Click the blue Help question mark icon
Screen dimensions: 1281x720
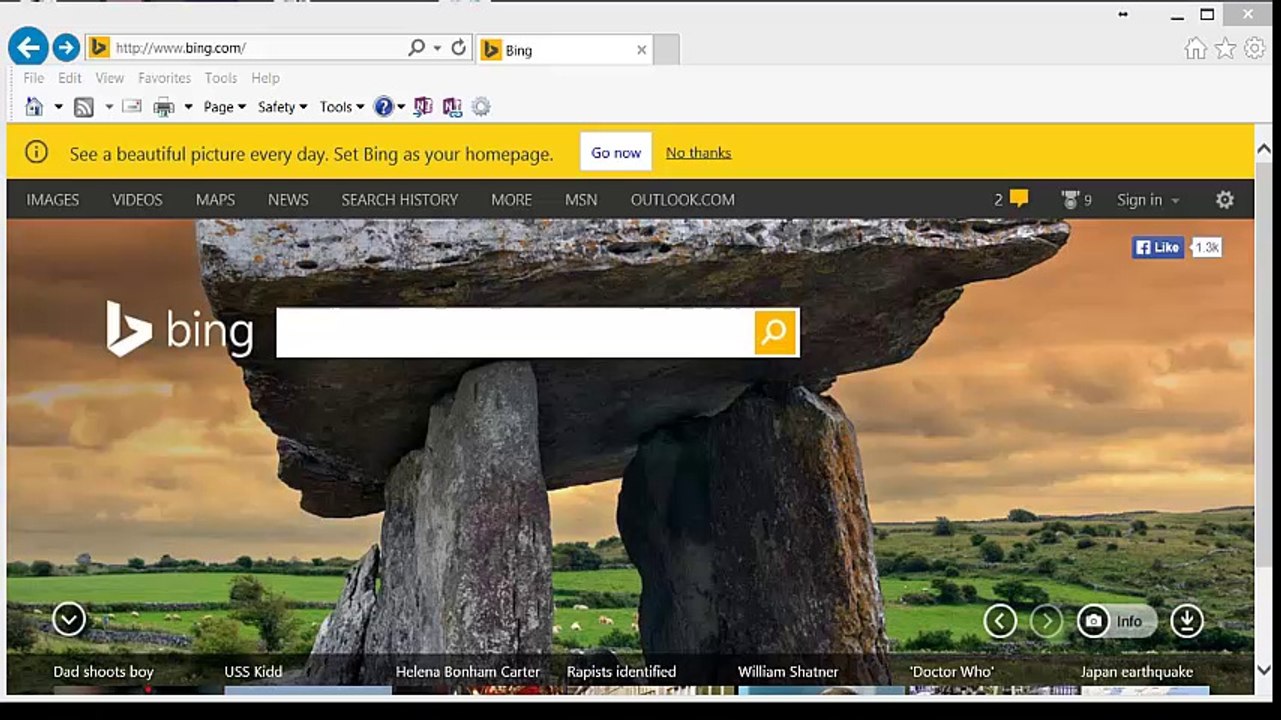coord(384,107)
